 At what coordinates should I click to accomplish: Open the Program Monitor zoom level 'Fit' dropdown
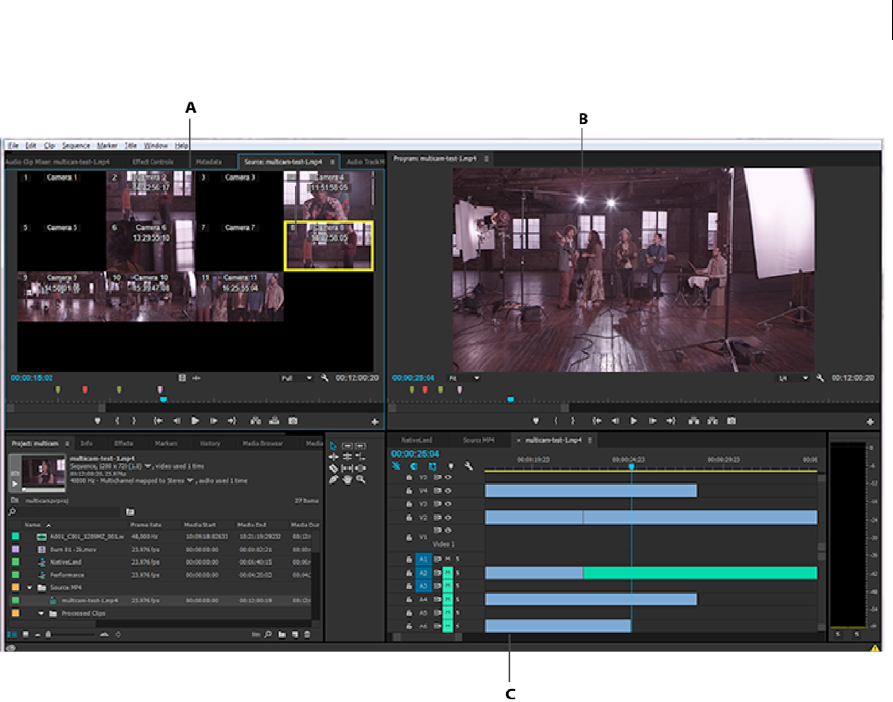tap(465, 378)
